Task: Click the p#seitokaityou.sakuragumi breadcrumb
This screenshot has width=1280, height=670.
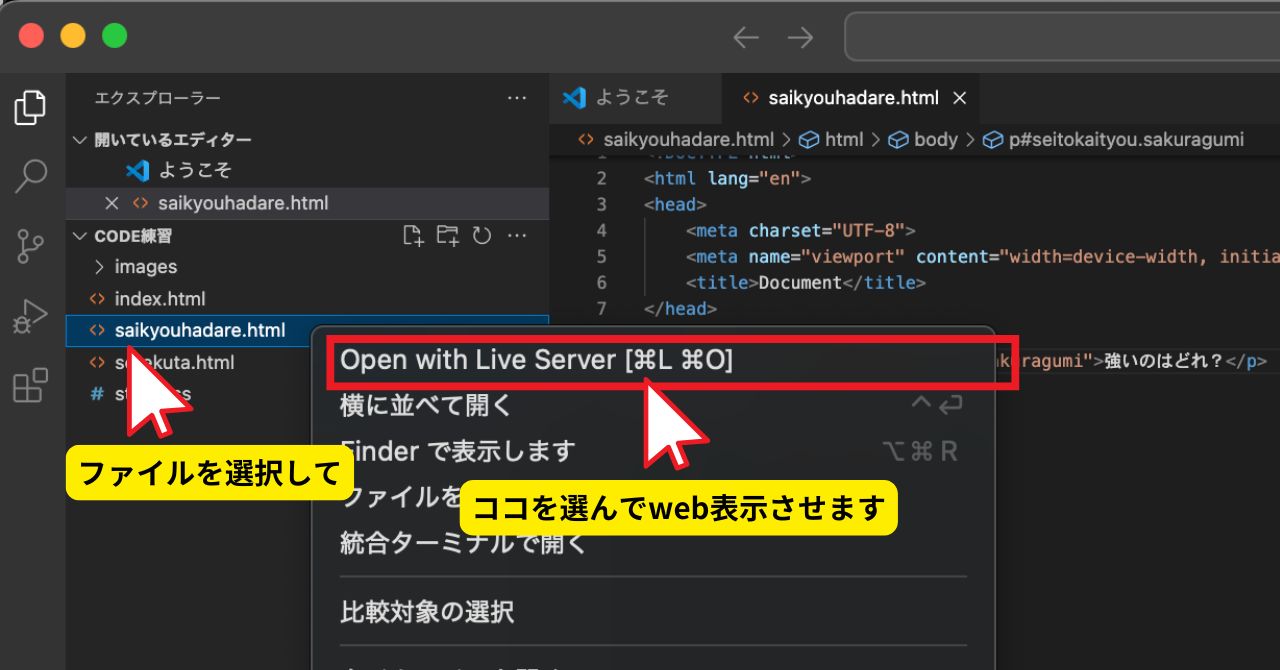Action: click(1126, 140)
